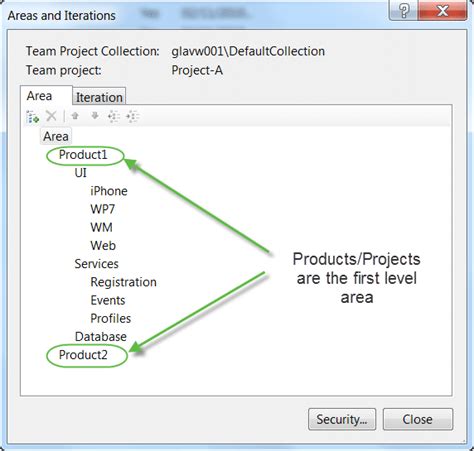Select the Product2 area node
This screenshot has width=474, height=451.
pos(83,355)
